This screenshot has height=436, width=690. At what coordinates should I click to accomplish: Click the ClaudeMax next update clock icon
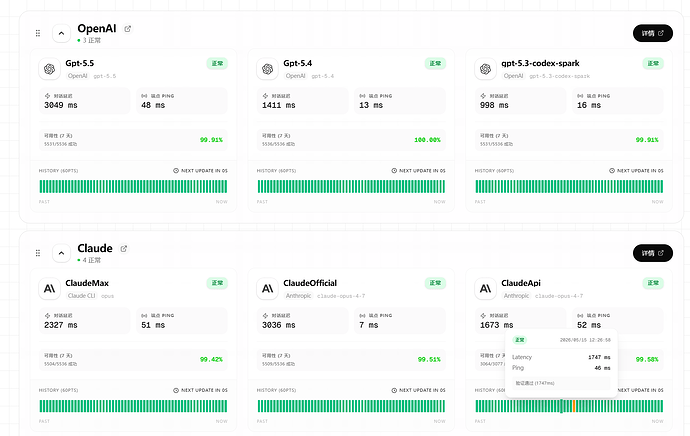tap(176, 390)
